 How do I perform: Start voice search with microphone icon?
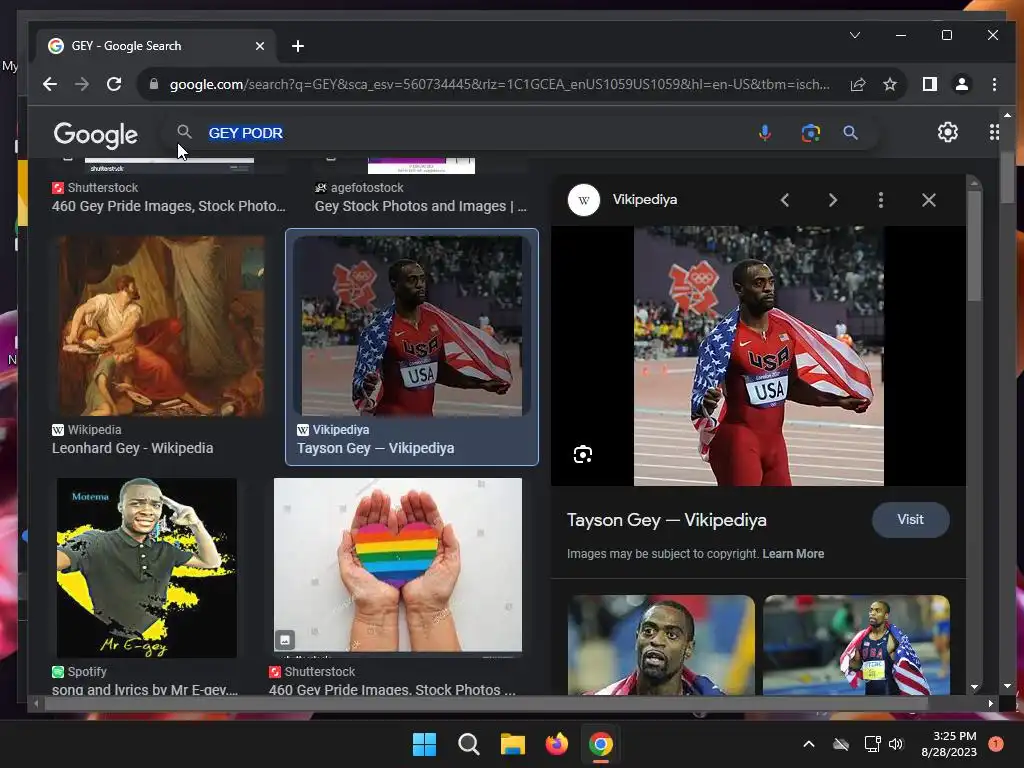click(765, 133)
